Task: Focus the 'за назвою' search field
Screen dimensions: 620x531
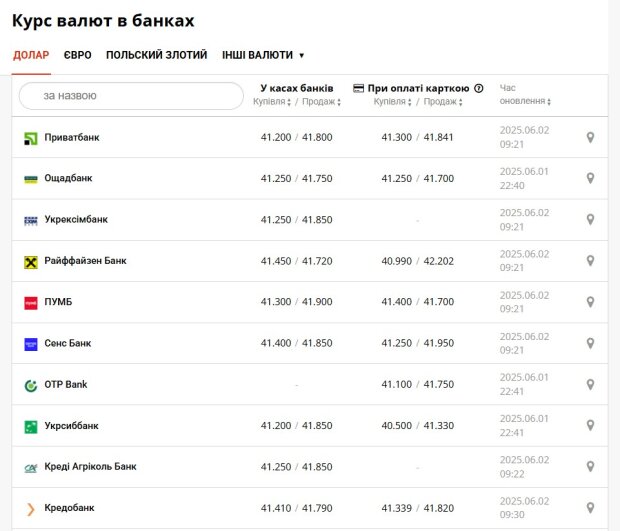Action: [x=131, y=96]
